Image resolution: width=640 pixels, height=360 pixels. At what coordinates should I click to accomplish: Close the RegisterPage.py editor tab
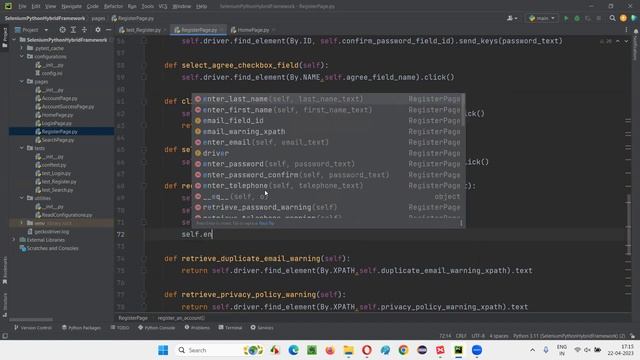[x=222, y=30]
